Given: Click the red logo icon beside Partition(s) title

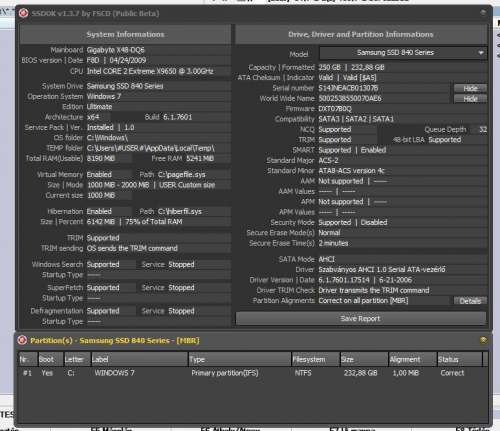Looking at the screenshot, I should click(22, 340).
